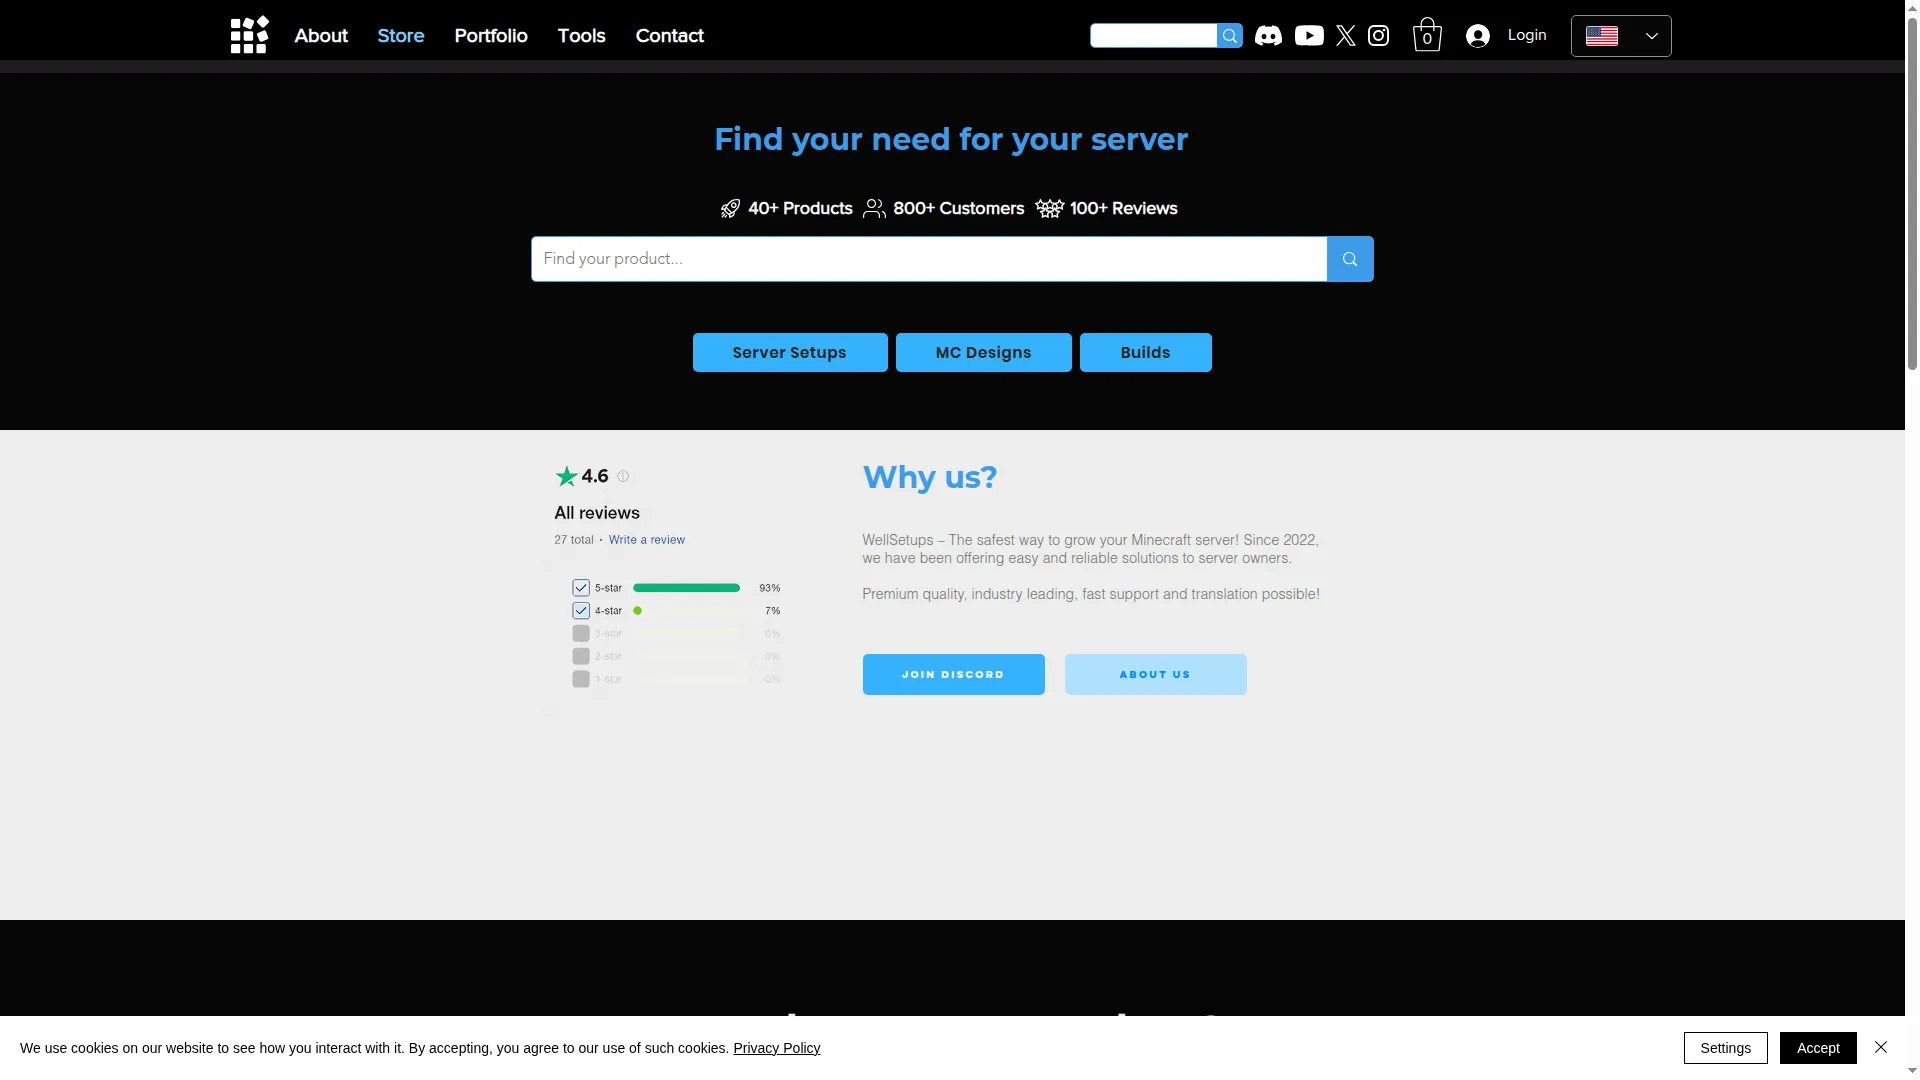Click the Find your need for your server heading
1920x1080 pixels.
951,139
